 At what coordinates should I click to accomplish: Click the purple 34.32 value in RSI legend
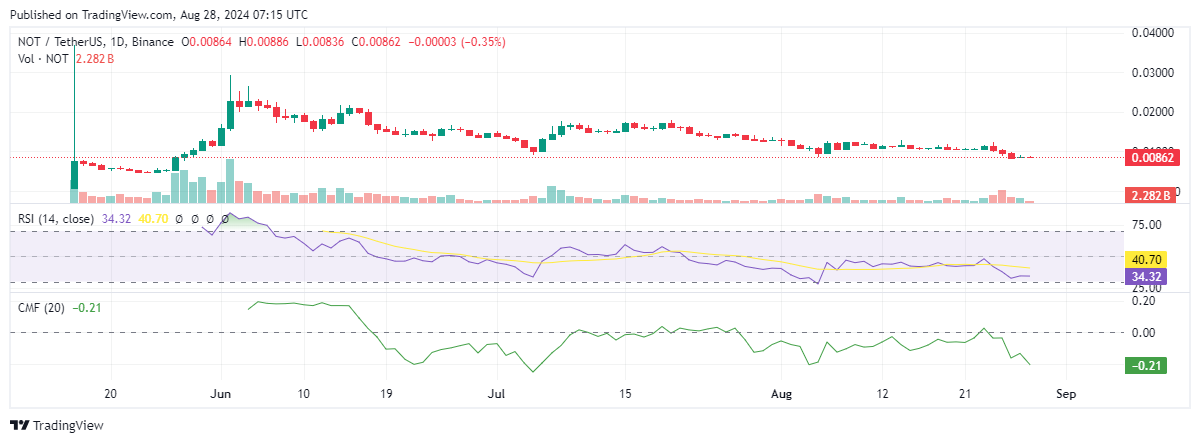[118, 218]
